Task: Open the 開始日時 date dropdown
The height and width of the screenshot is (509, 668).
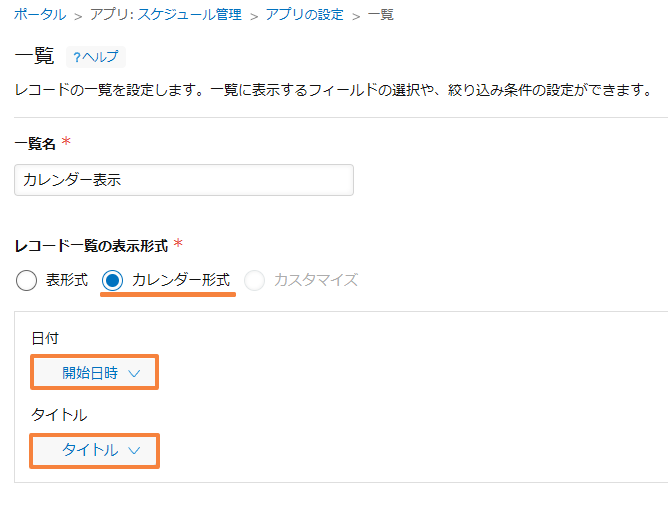Action: point(95,373)
